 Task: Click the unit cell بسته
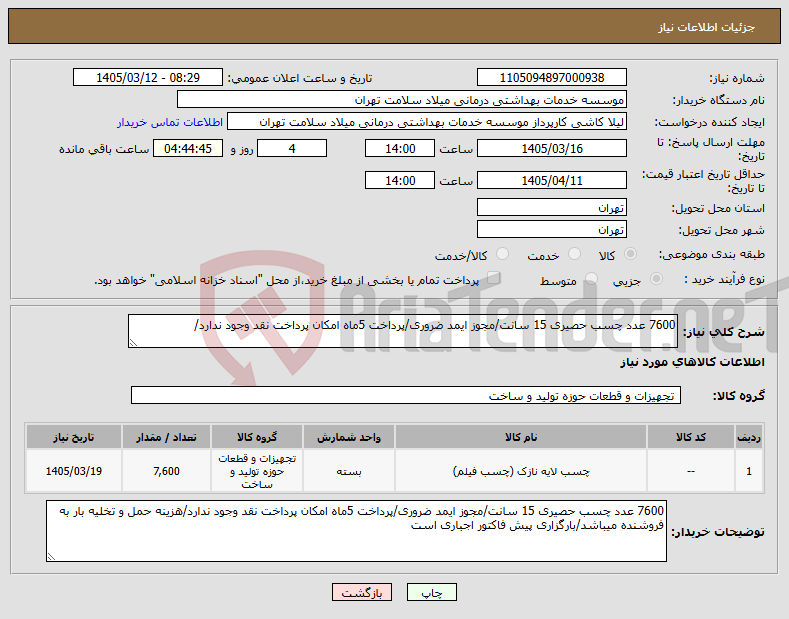pyautogui.click(x=349, y=472)
